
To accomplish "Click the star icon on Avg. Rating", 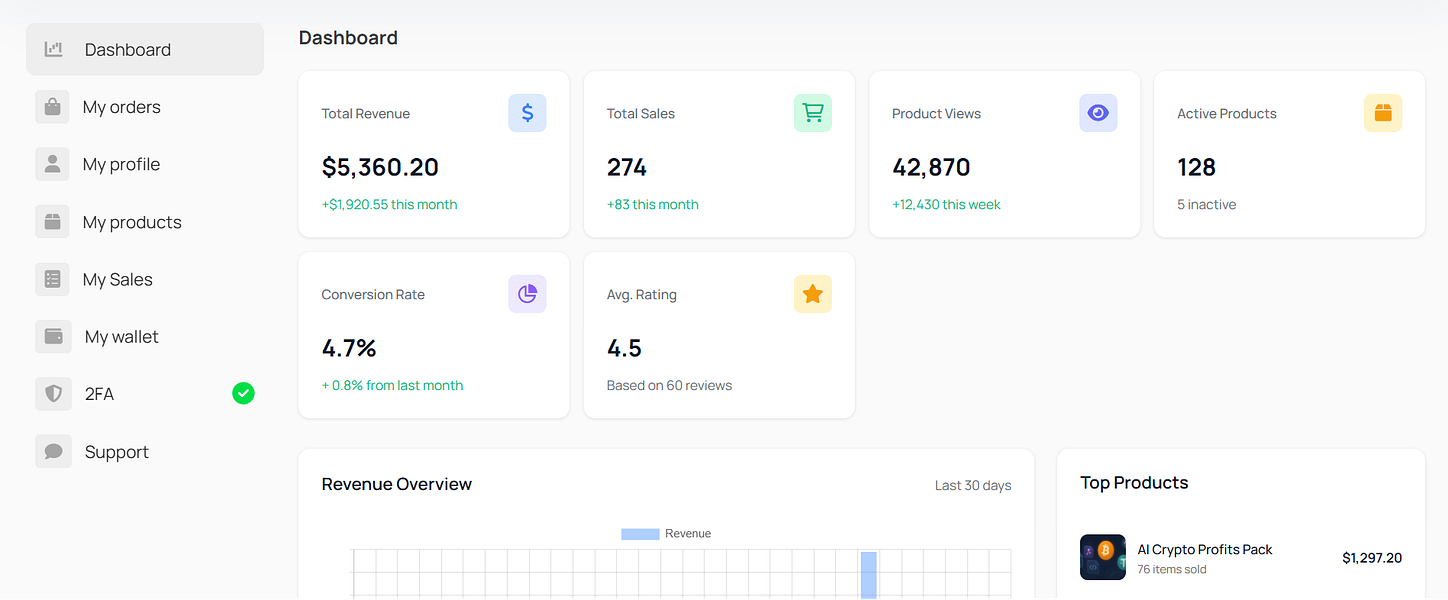I will [813, 294].
